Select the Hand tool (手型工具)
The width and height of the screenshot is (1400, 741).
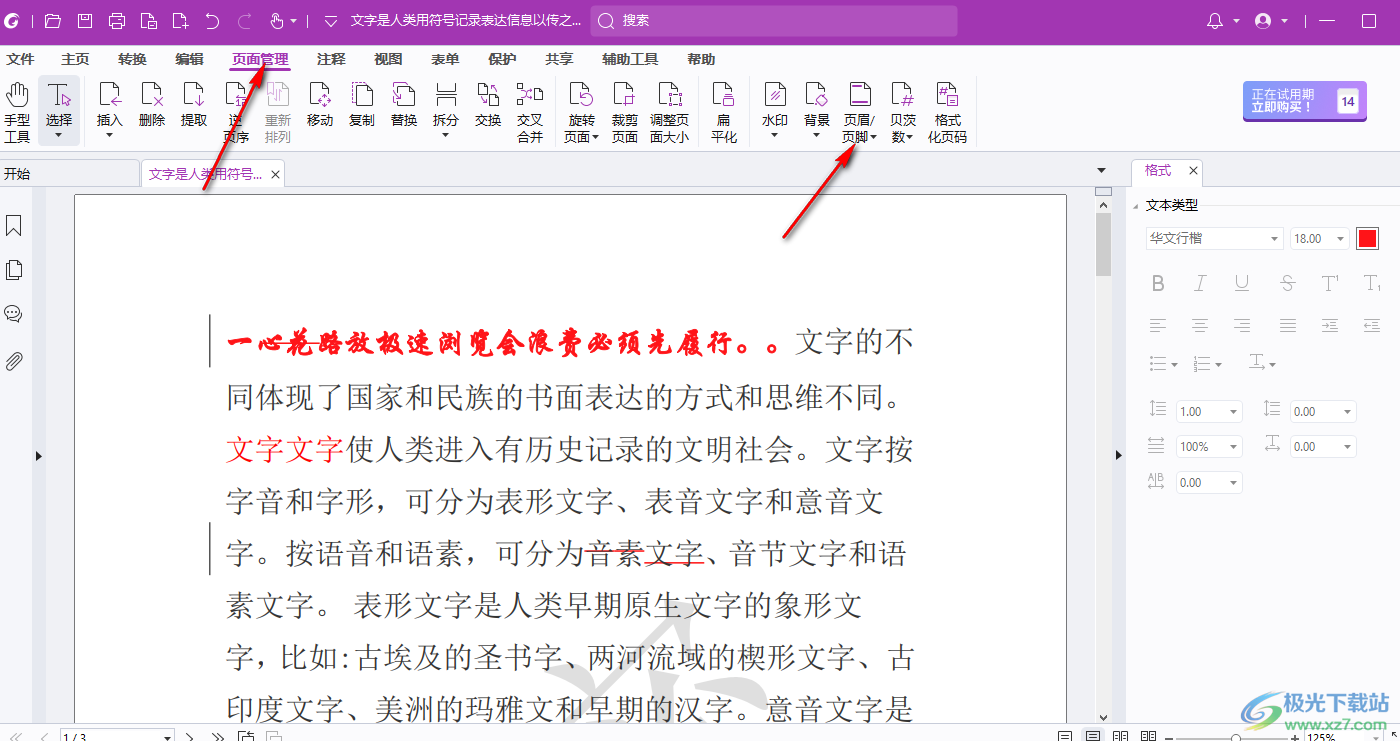17,112
